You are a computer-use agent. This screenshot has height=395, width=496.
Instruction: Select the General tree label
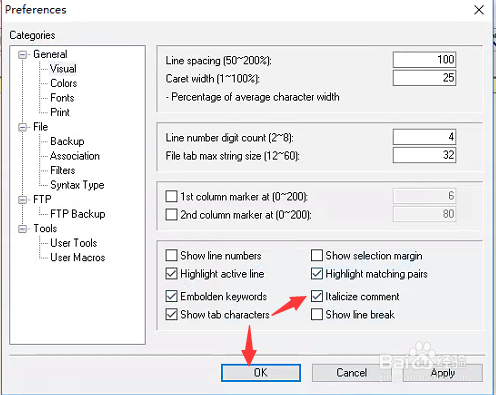50,54
